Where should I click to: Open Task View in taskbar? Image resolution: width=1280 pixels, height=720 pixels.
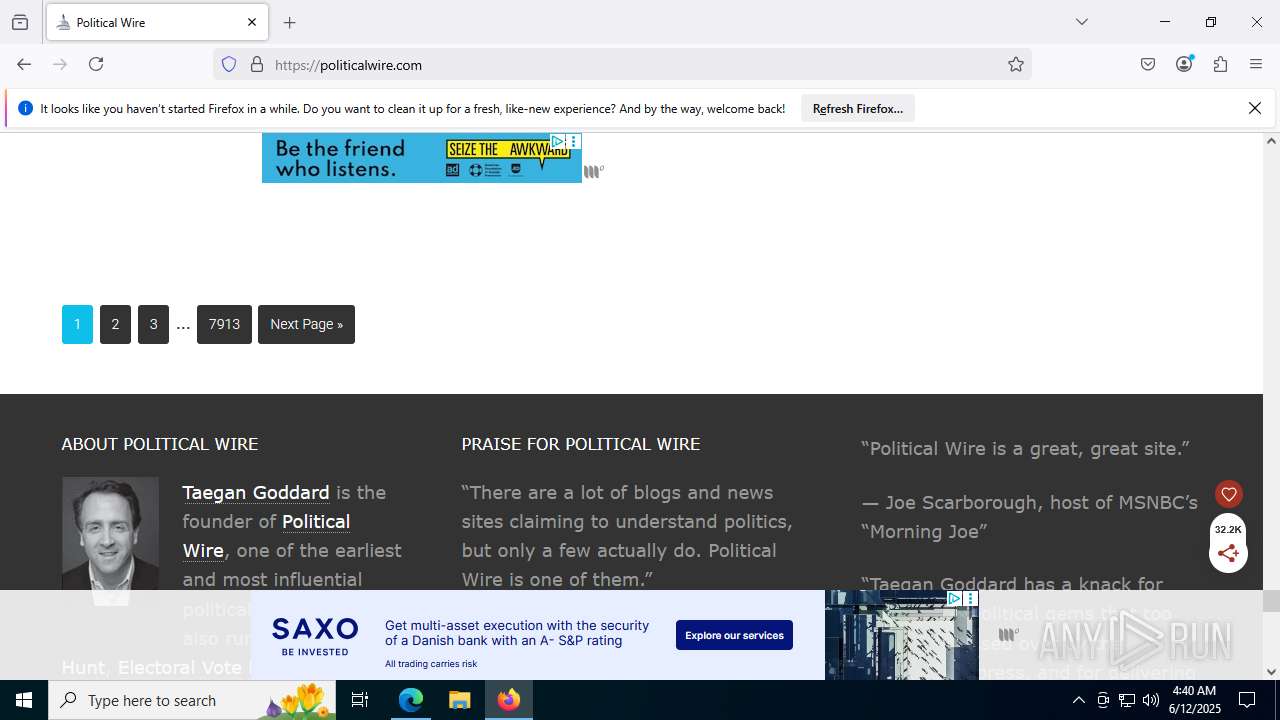pos(361,700)
